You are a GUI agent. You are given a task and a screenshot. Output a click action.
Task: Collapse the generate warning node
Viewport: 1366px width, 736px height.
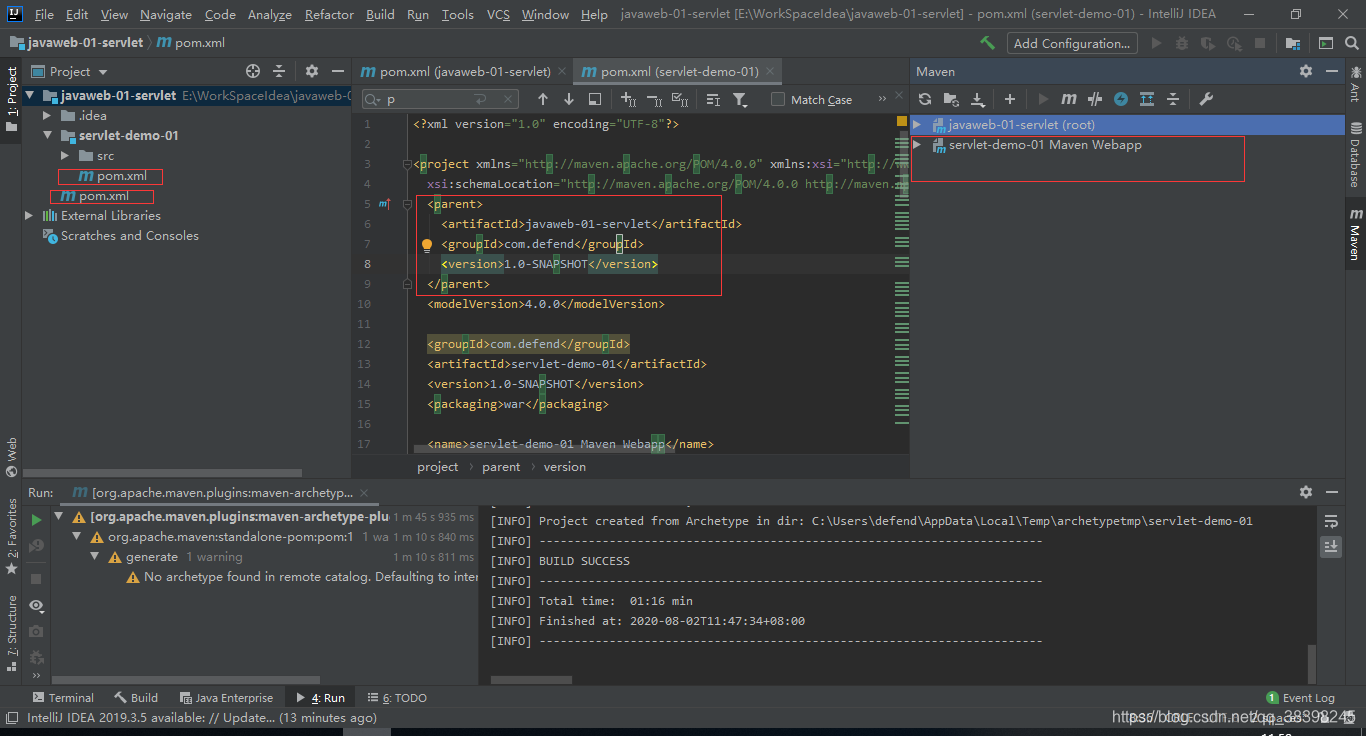(95, 557)
